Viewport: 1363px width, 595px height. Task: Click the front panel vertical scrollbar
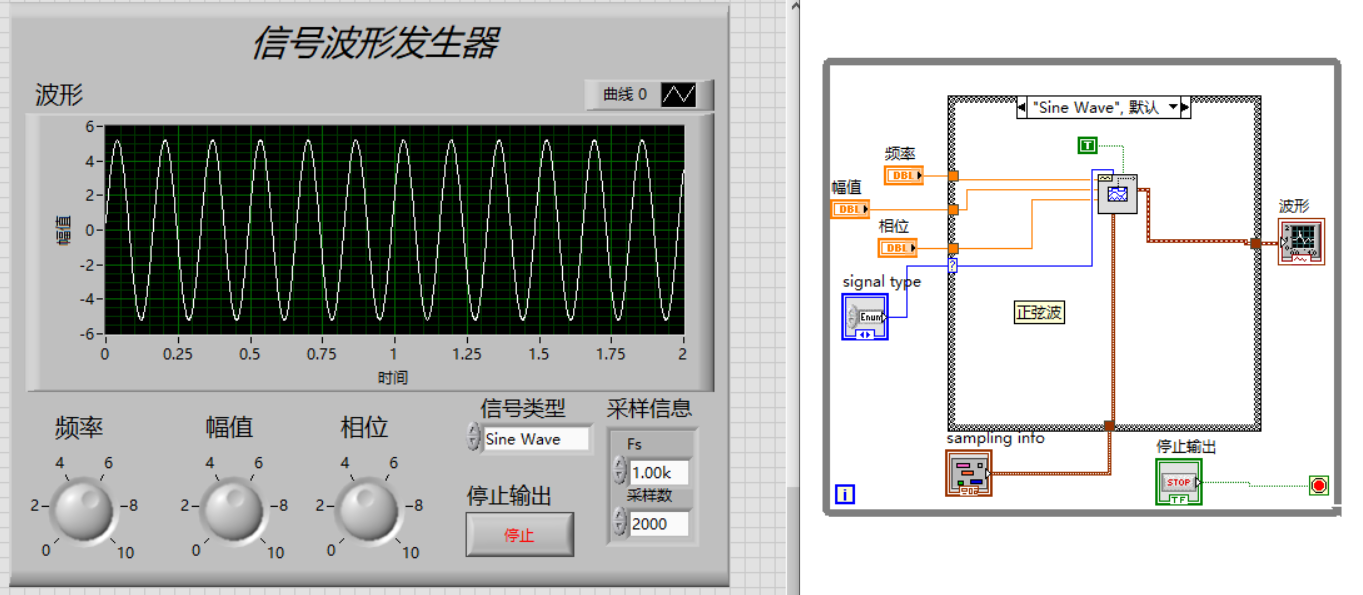pos(793,297)
